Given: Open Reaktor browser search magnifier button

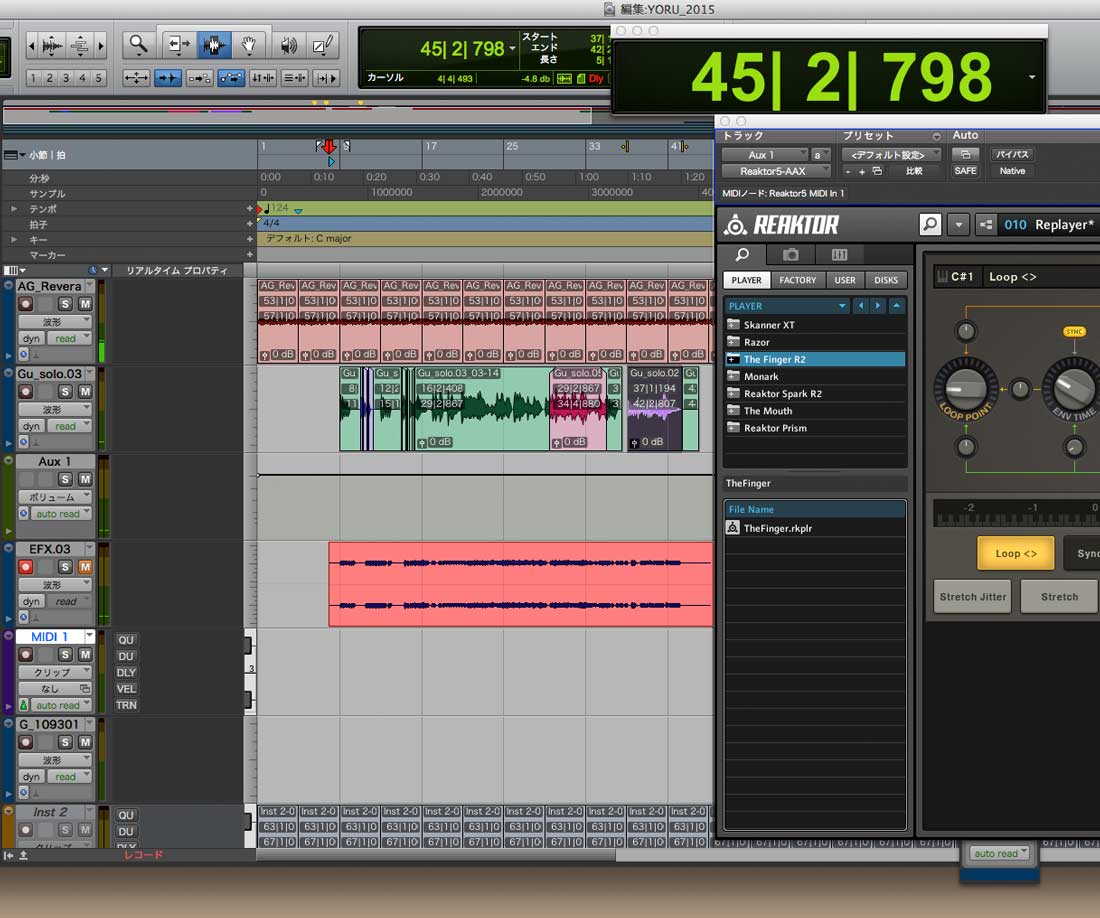Looking at the screenshot, I should tap(930, 224).
